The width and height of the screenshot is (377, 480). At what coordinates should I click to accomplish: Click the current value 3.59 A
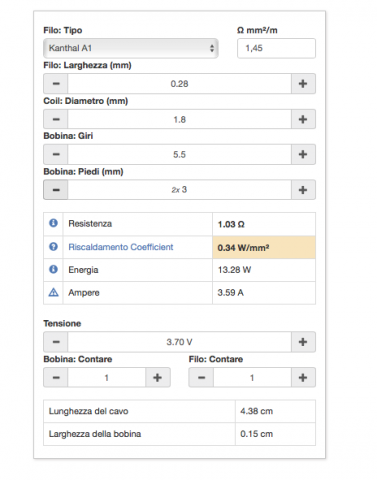click(x=231, y=293)
